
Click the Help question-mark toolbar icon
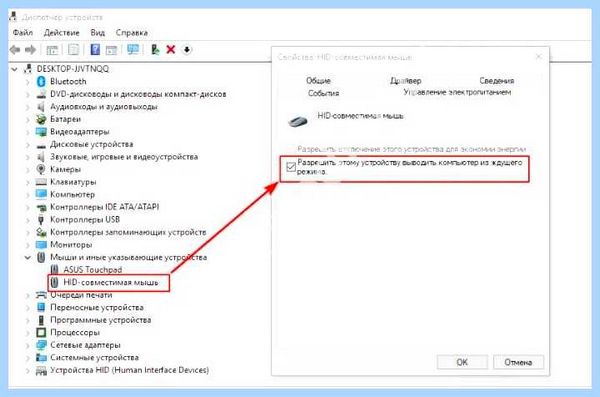point(95,49)
